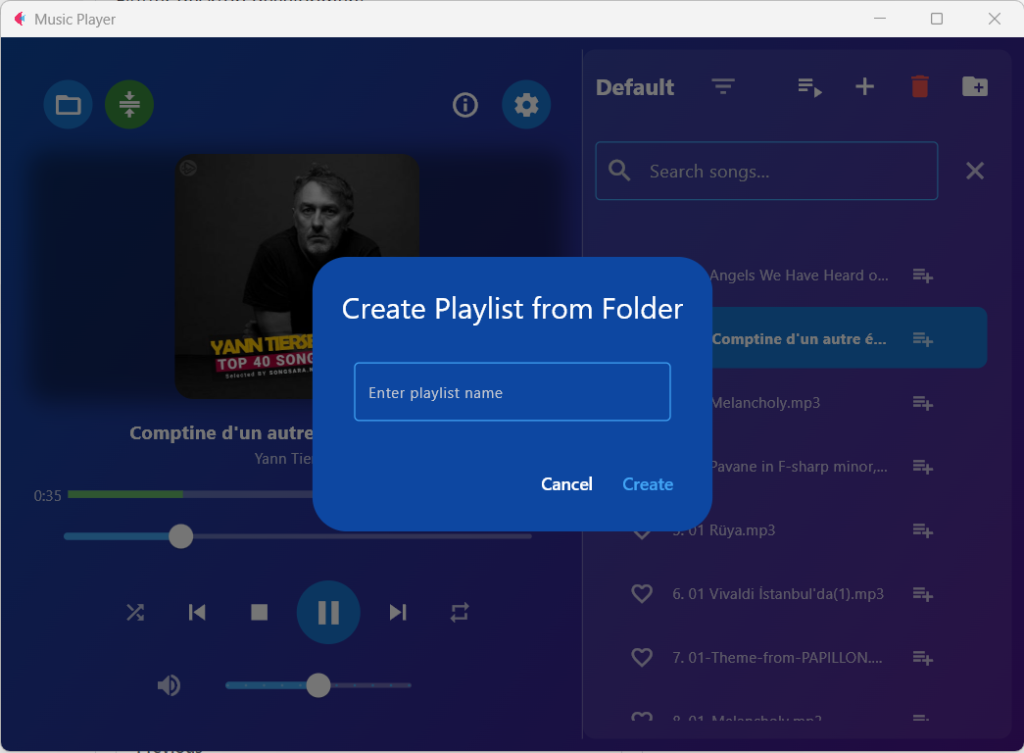Click the plus icon to add songs

coord(865,87)
